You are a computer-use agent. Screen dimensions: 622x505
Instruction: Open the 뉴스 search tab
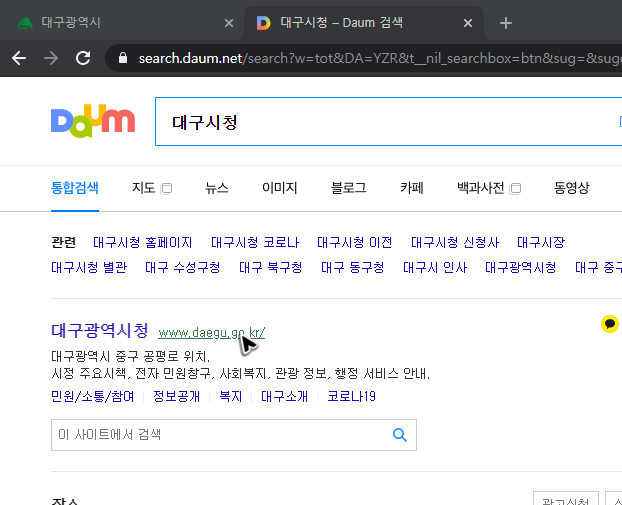pos(217,188)
